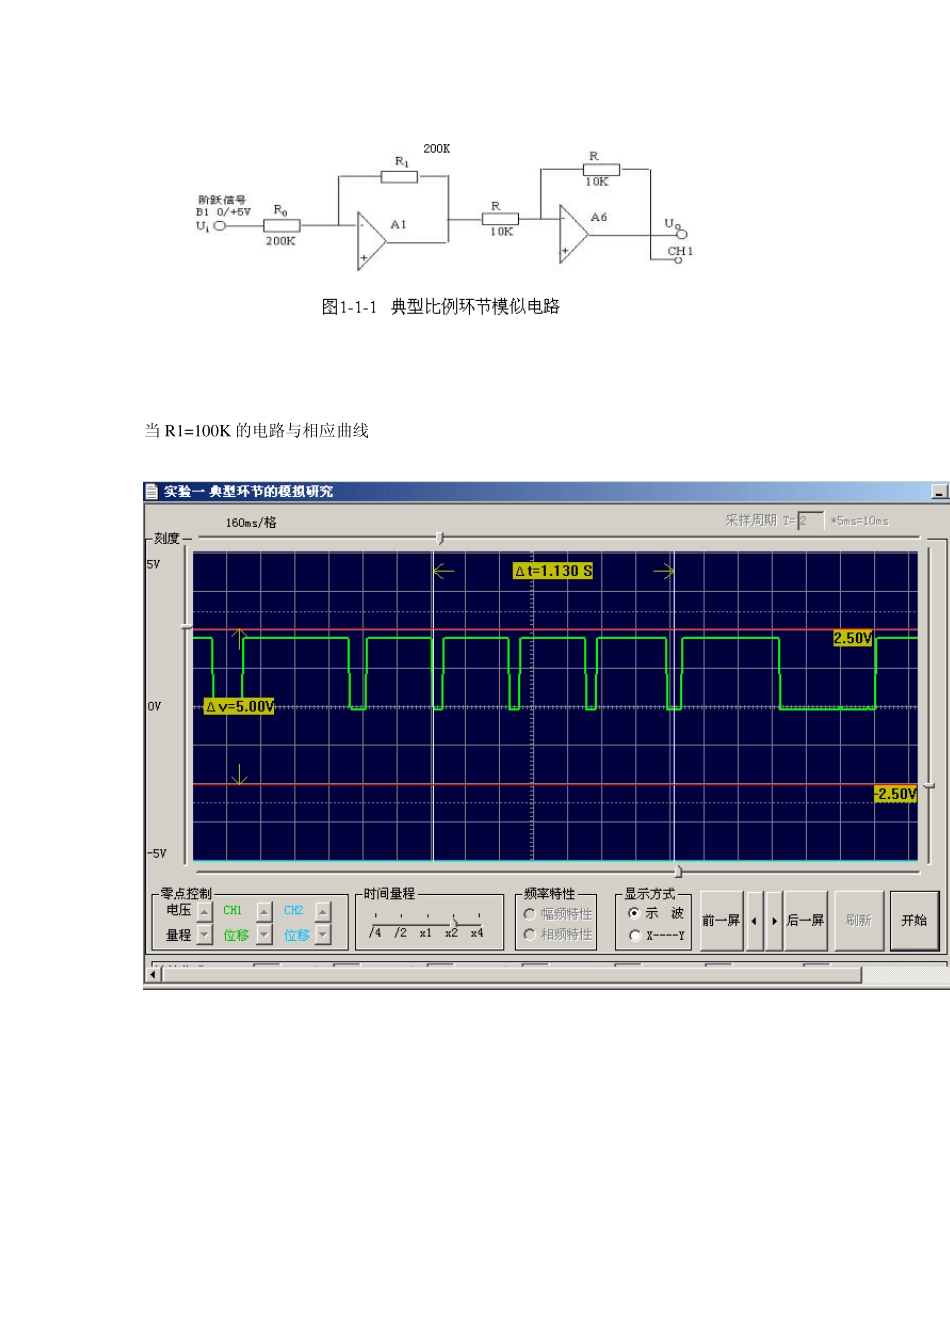The height and width of the screenshot is (1344, 950).
Task: Click the 后一屏 next screen button
Action: 805,921
